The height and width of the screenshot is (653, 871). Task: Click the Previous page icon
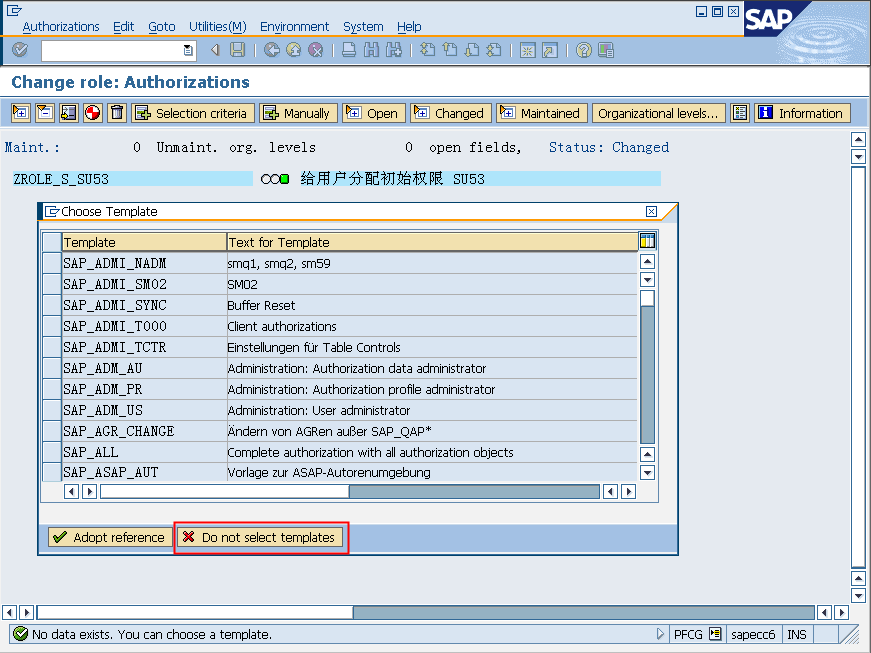point(449,50)
